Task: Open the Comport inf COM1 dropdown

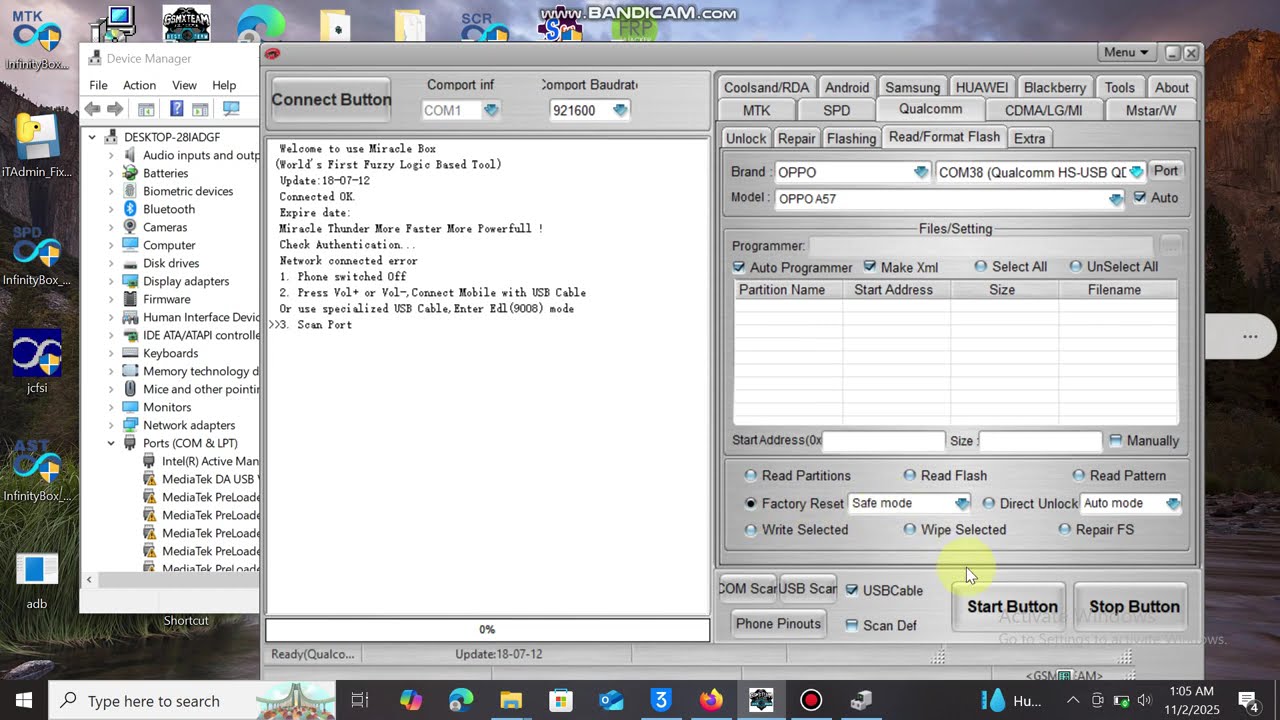Action: tap(490, 110)
